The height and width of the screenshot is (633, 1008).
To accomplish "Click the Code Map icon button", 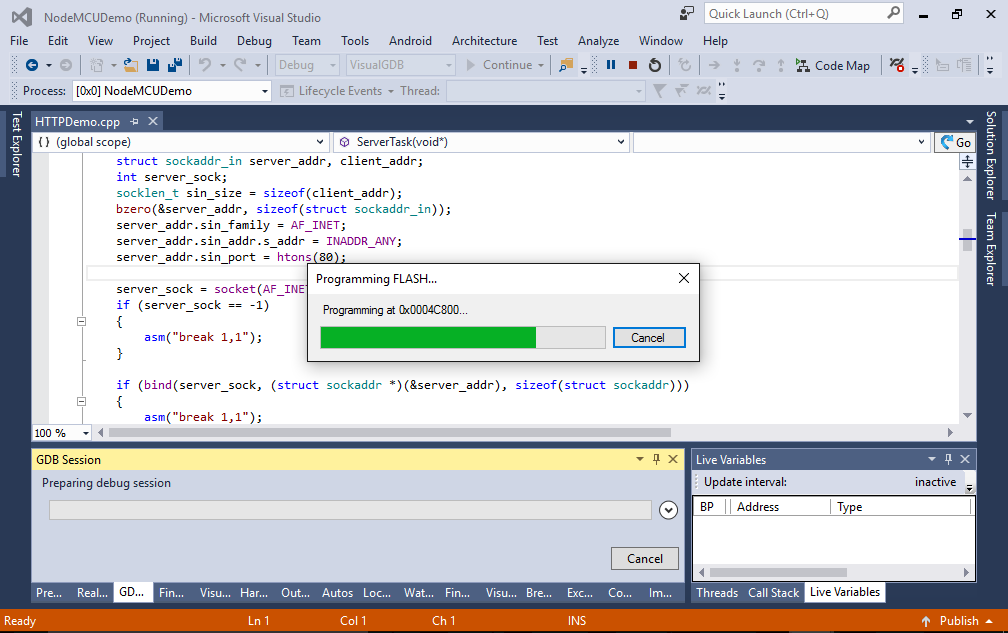I will click(x=803, y=65).
